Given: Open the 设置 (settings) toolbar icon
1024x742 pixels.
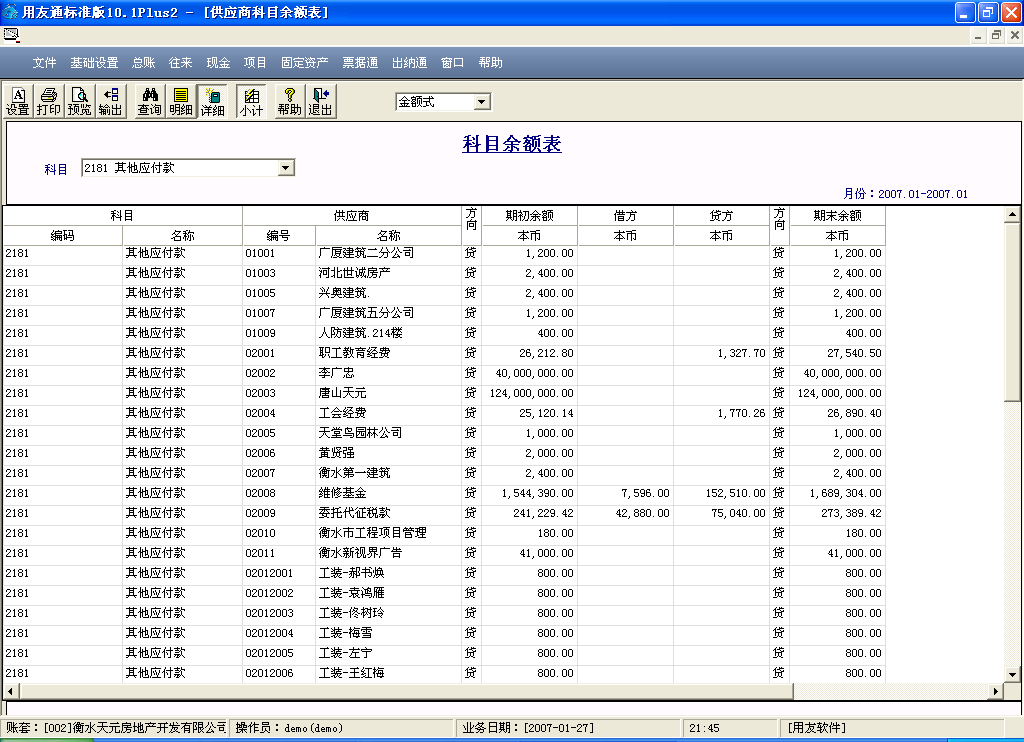Looking at the screenshot, I should pos(18,101).
